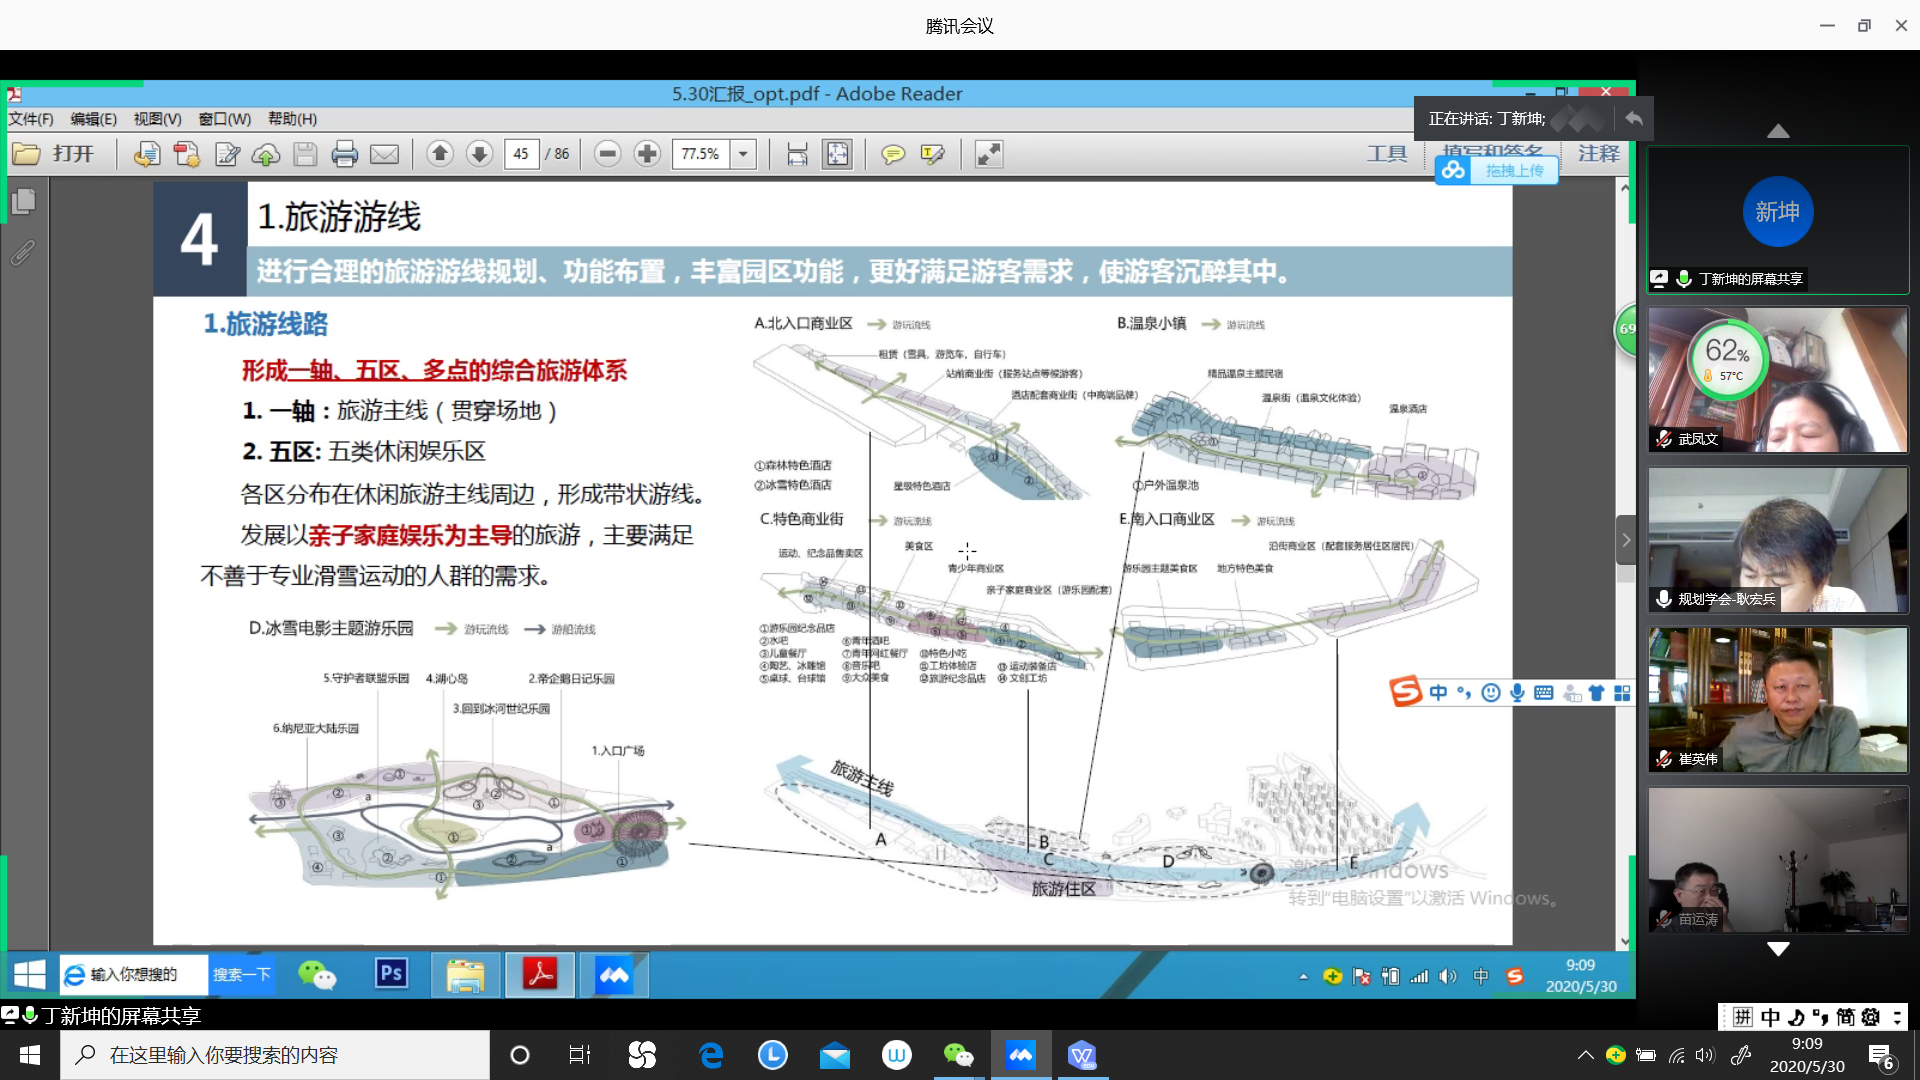Screen dimensions: 1920x1080
Task: Select the highlight text tool
Action: 932,154
